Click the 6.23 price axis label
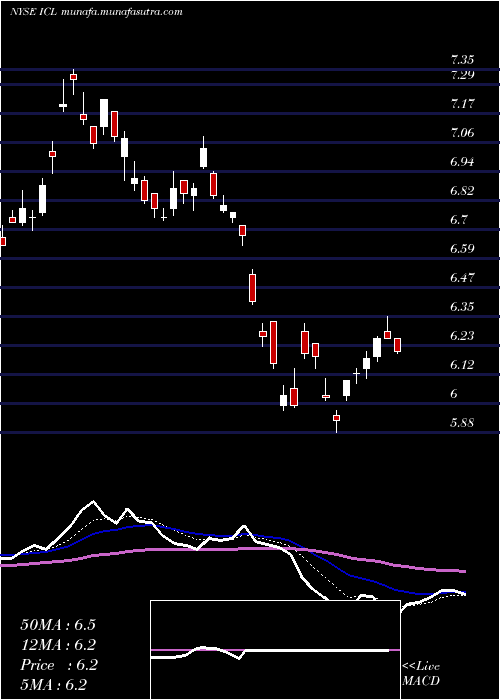 462,336
